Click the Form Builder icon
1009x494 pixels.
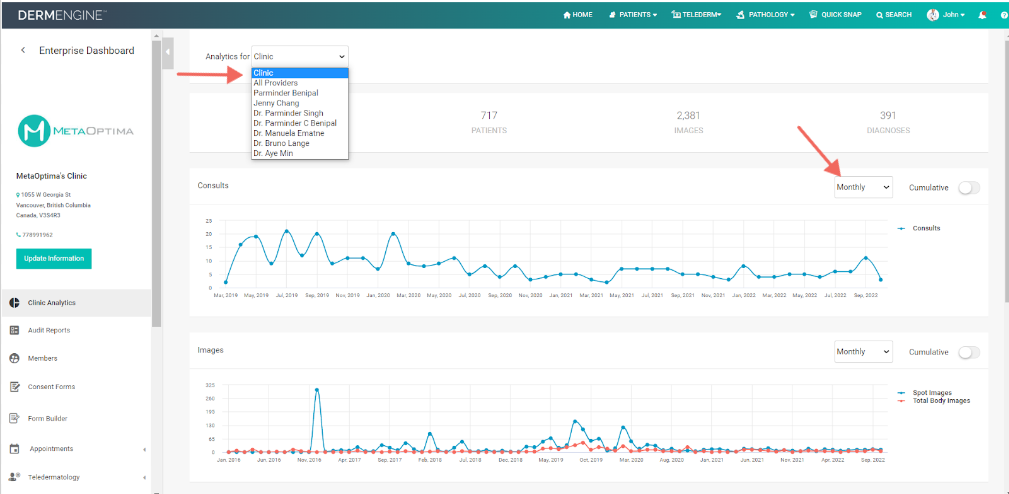click(x=14, y=418)
